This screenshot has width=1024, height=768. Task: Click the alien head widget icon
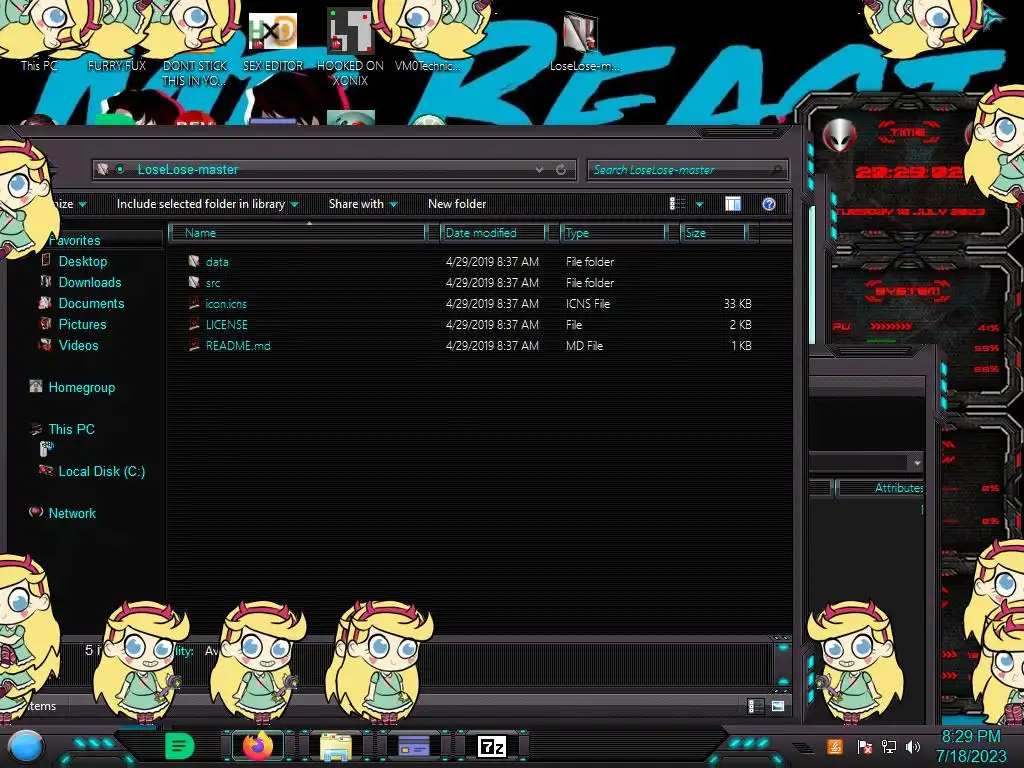[x=839, y=136]
